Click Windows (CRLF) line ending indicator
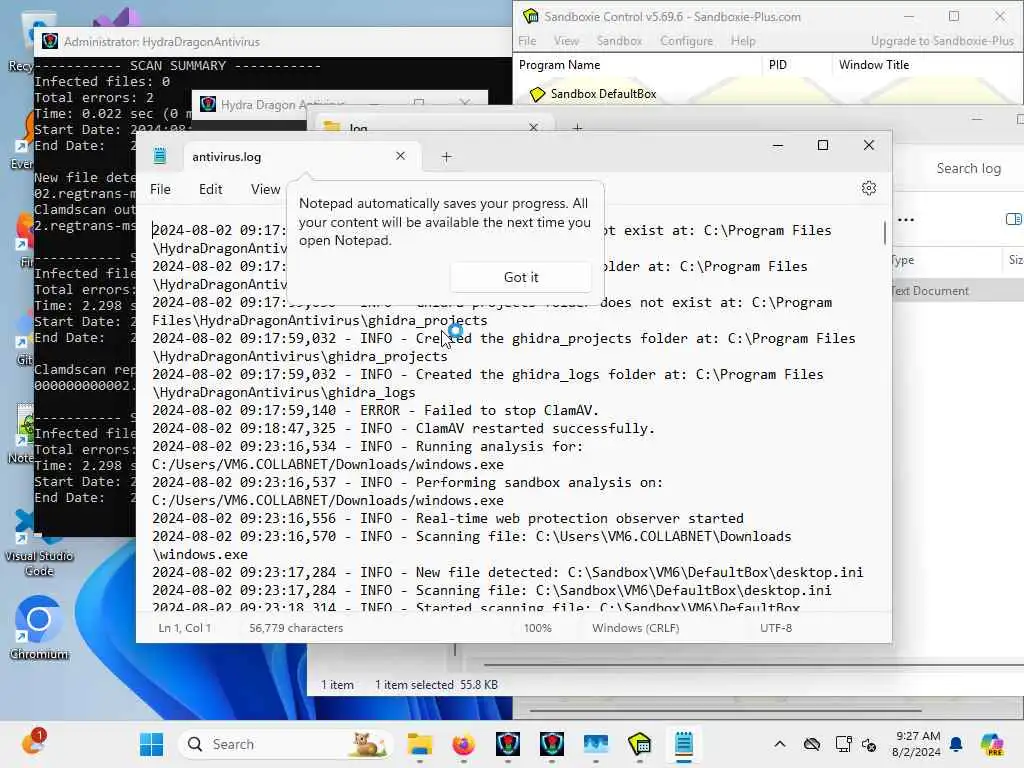This screenshot has height=768, width=1024. (x=635, y=628)
